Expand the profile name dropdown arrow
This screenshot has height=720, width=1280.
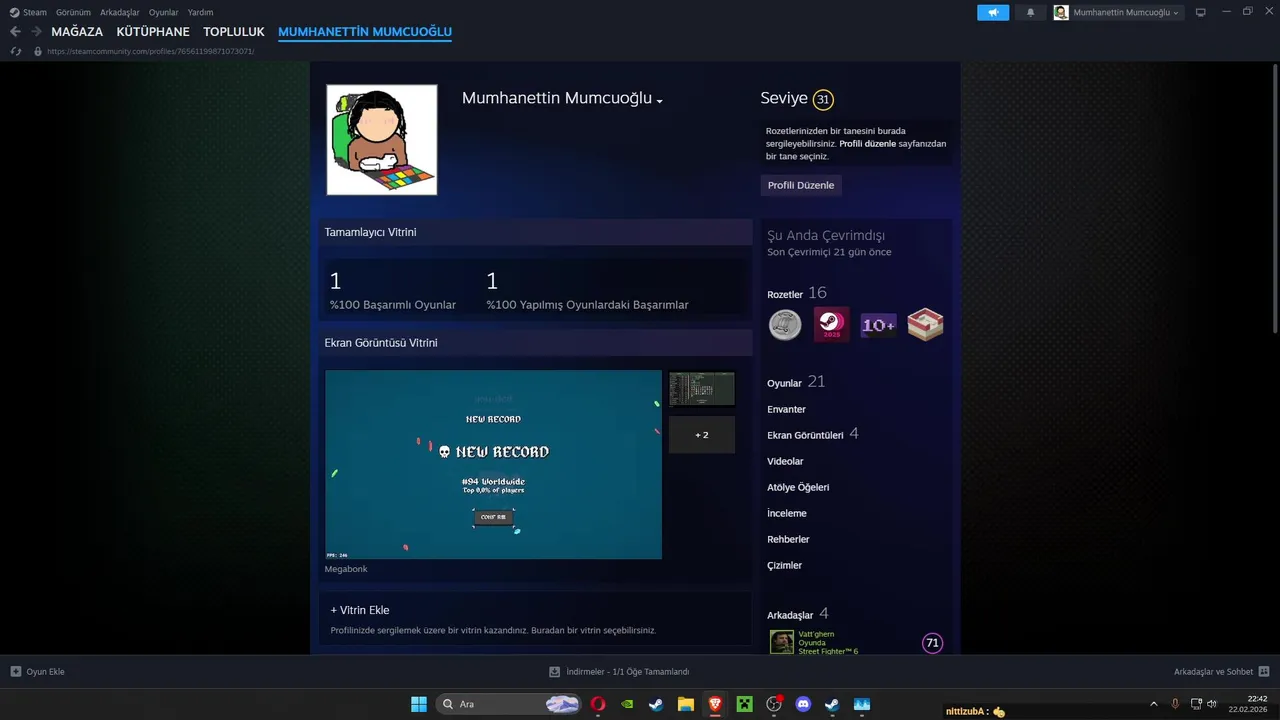[660, 101]
